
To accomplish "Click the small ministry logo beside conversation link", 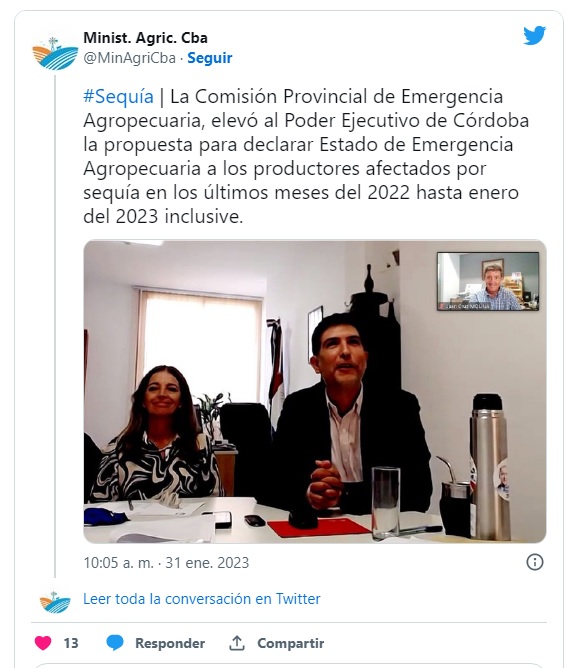I will point(55,602).
